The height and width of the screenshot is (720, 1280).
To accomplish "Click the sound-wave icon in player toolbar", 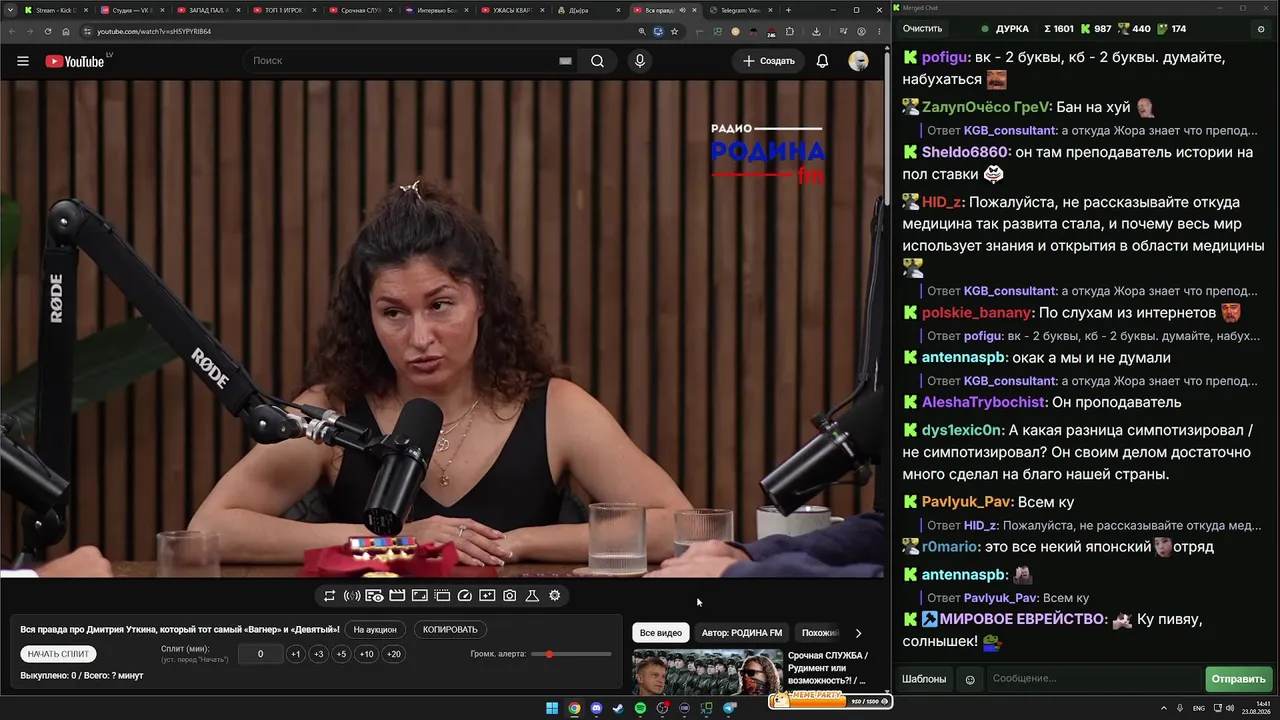I will tap(352, 596).
